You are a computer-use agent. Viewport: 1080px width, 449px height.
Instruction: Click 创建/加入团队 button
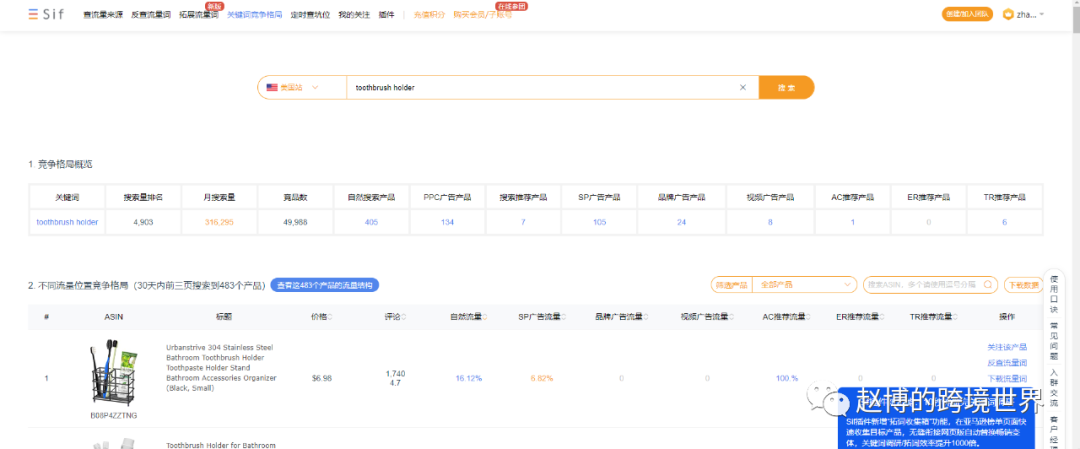(x=967, y=14)
